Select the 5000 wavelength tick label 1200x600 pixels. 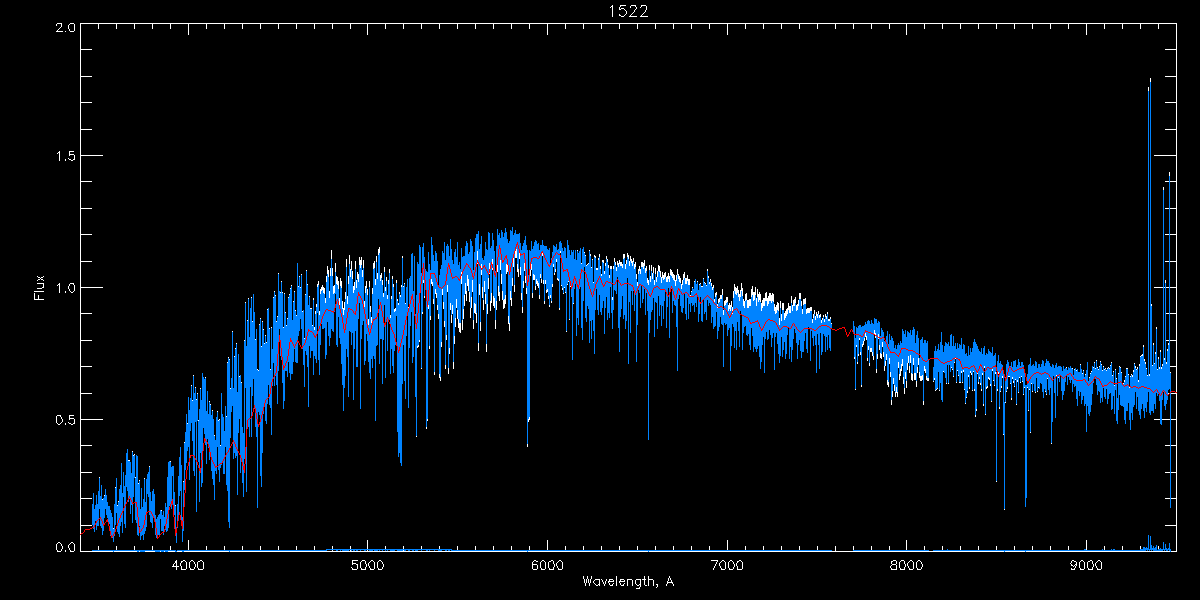coord(368,564)
